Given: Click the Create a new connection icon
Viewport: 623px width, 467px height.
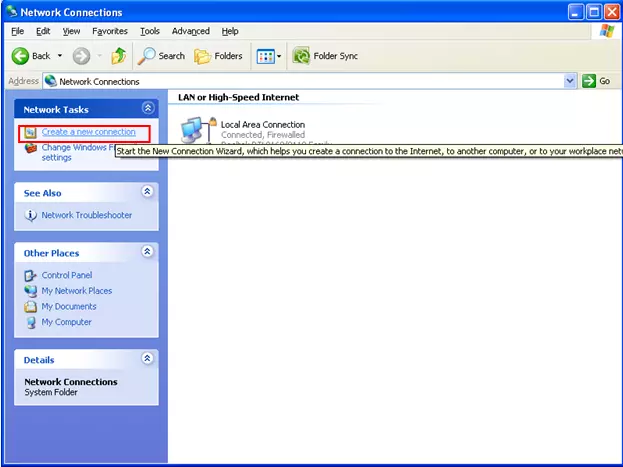Looking at the screenshot, I should 31,132.
